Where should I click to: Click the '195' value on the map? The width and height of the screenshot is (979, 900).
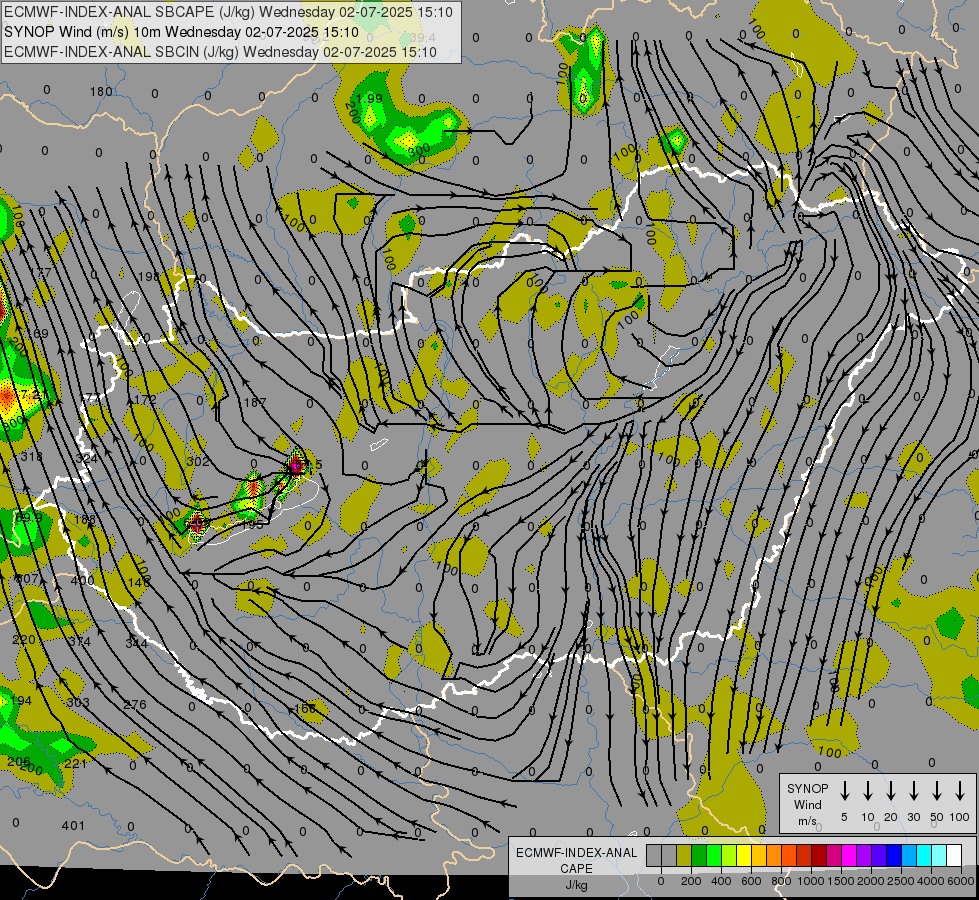[252, 525]
